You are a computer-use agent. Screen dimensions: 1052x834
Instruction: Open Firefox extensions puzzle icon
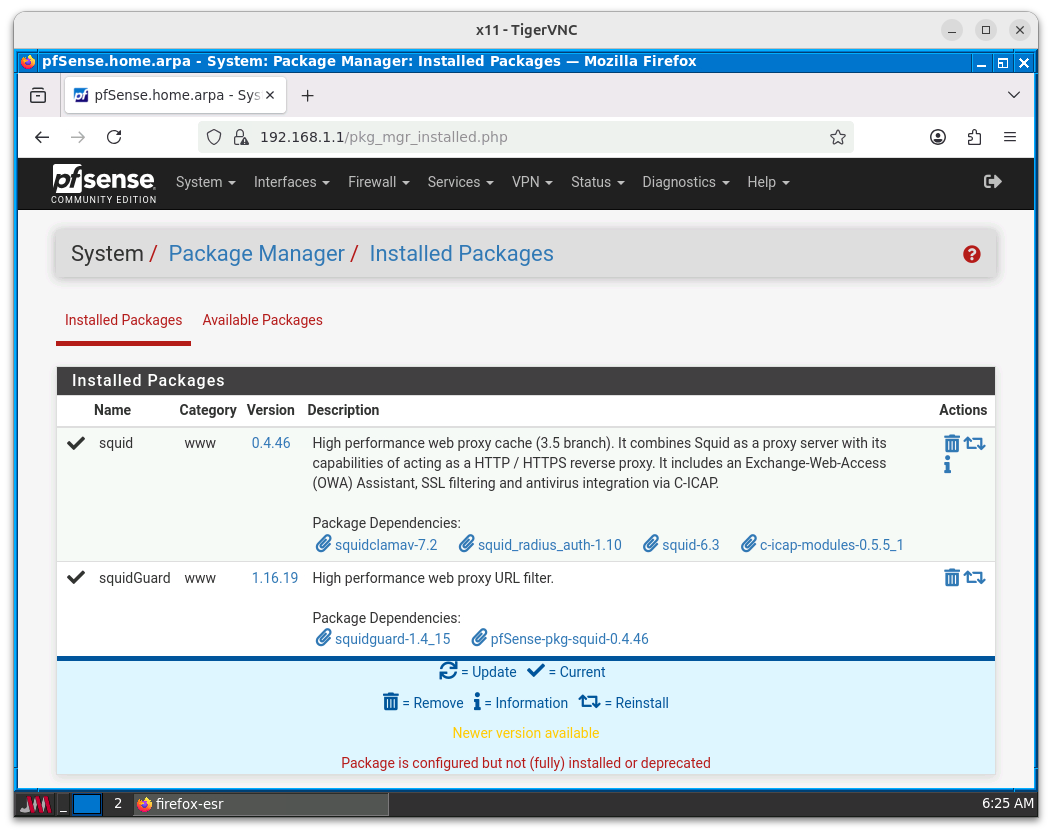point(974,137)
